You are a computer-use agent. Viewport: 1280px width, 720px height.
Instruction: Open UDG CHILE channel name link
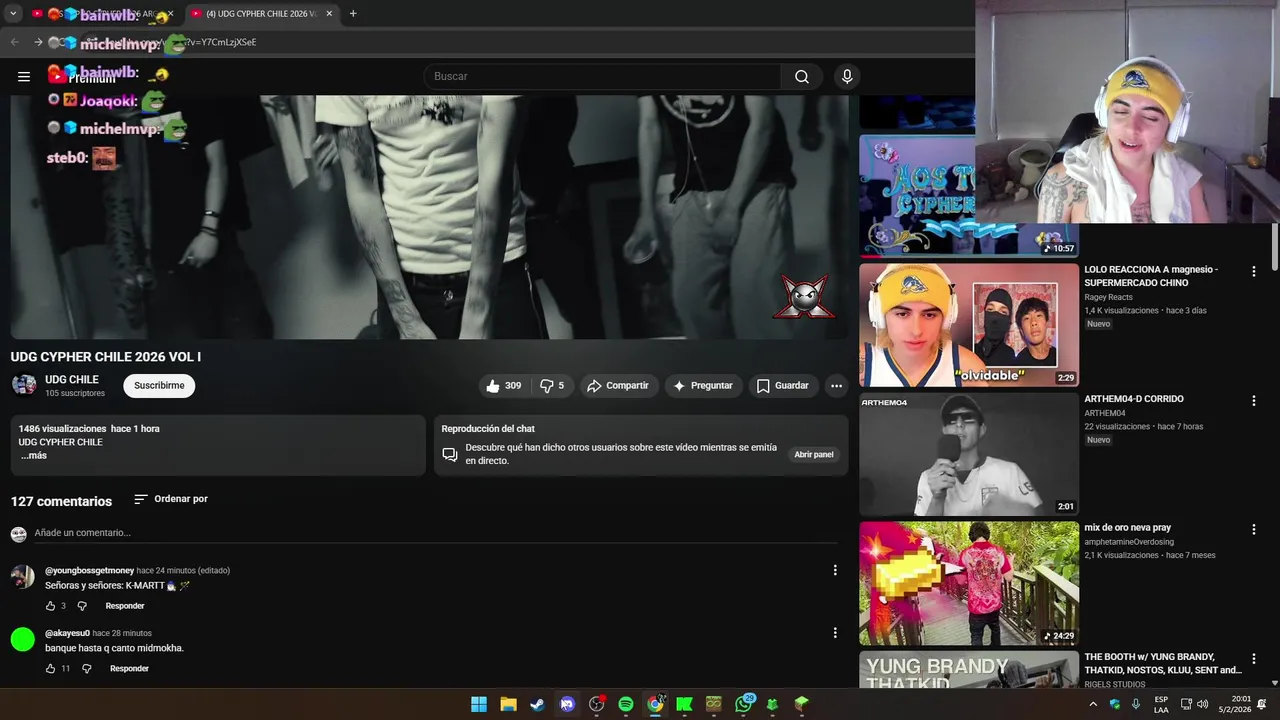(72, 380)
